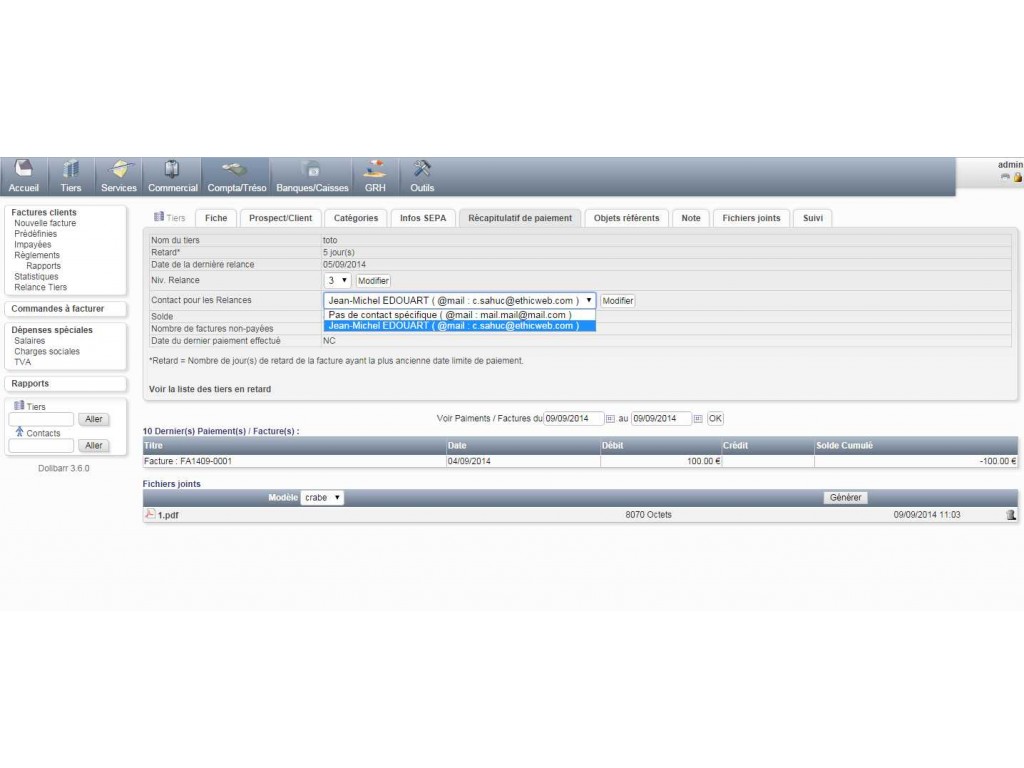
Task: Click the Contacts search input field
Action: tap(41, 445)
